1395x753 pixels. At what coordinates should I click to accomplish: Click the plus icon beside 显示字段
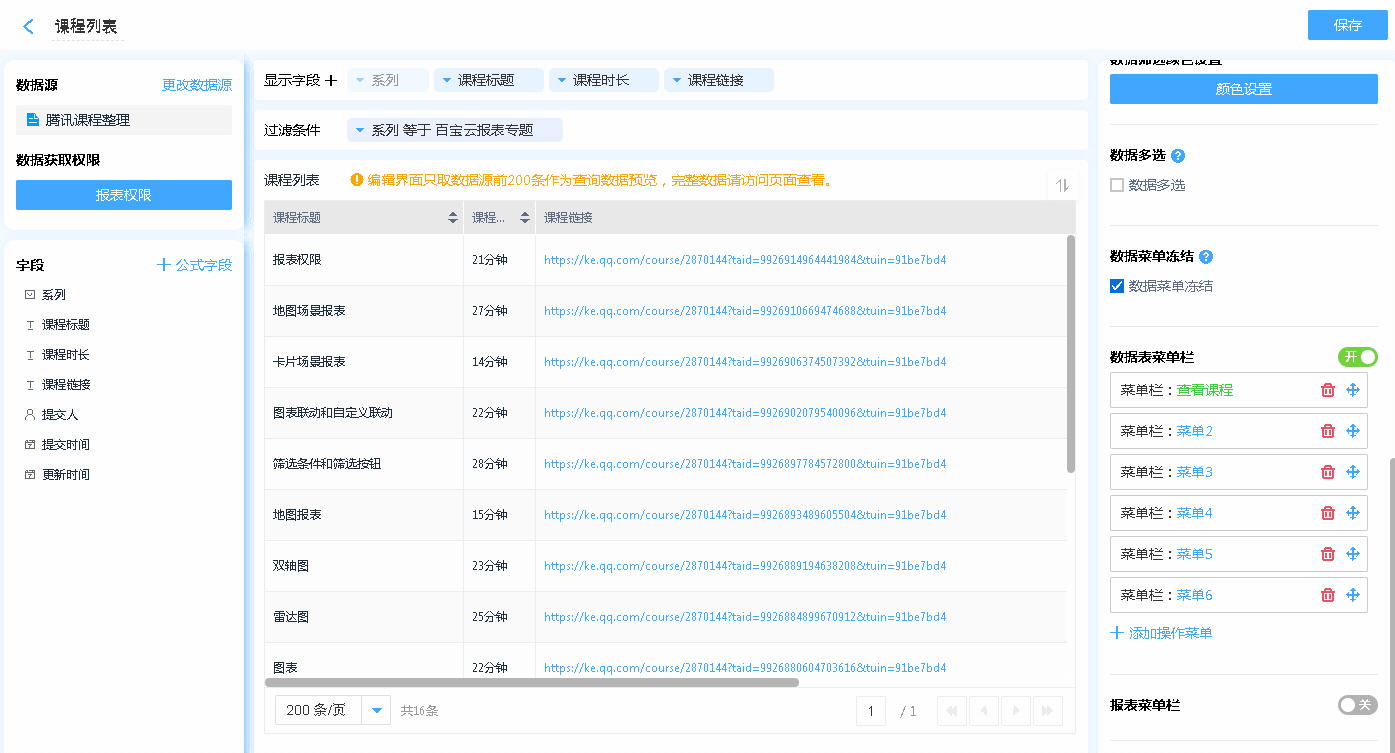(x=331, y=80)
